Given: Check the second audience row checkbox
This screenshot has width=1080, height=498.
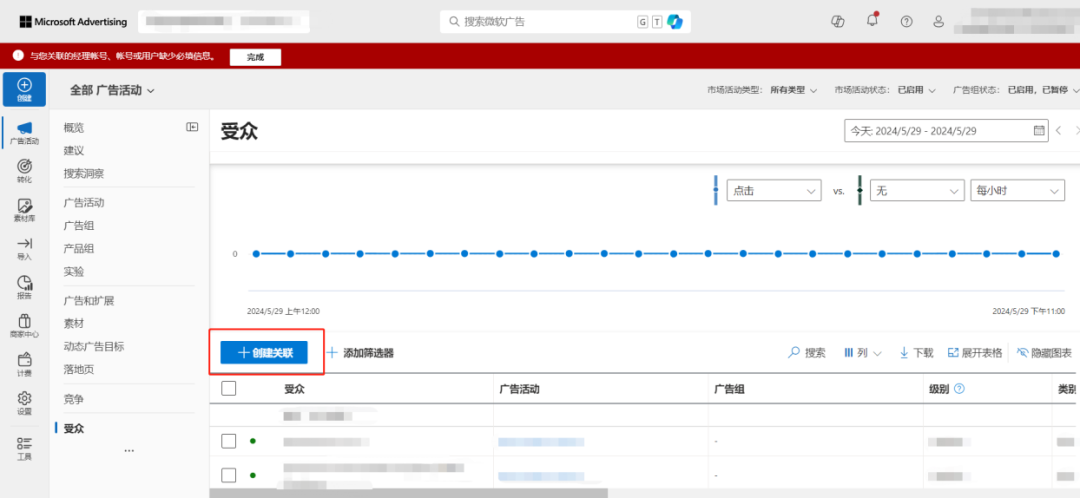Looking at the screenshot, I should pyautogui.click(x=229, y=475).
